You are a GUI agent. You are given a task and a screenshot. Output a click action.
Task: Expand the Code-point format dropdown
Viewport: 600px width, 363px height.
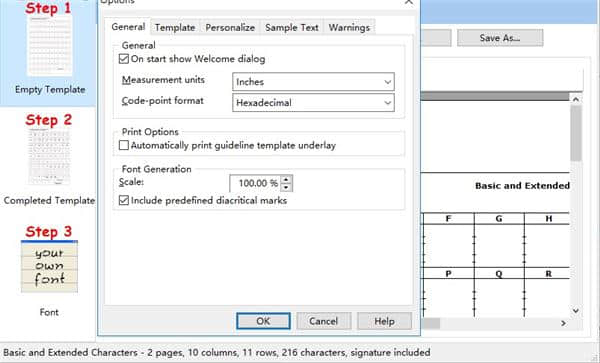click(313, 103)
